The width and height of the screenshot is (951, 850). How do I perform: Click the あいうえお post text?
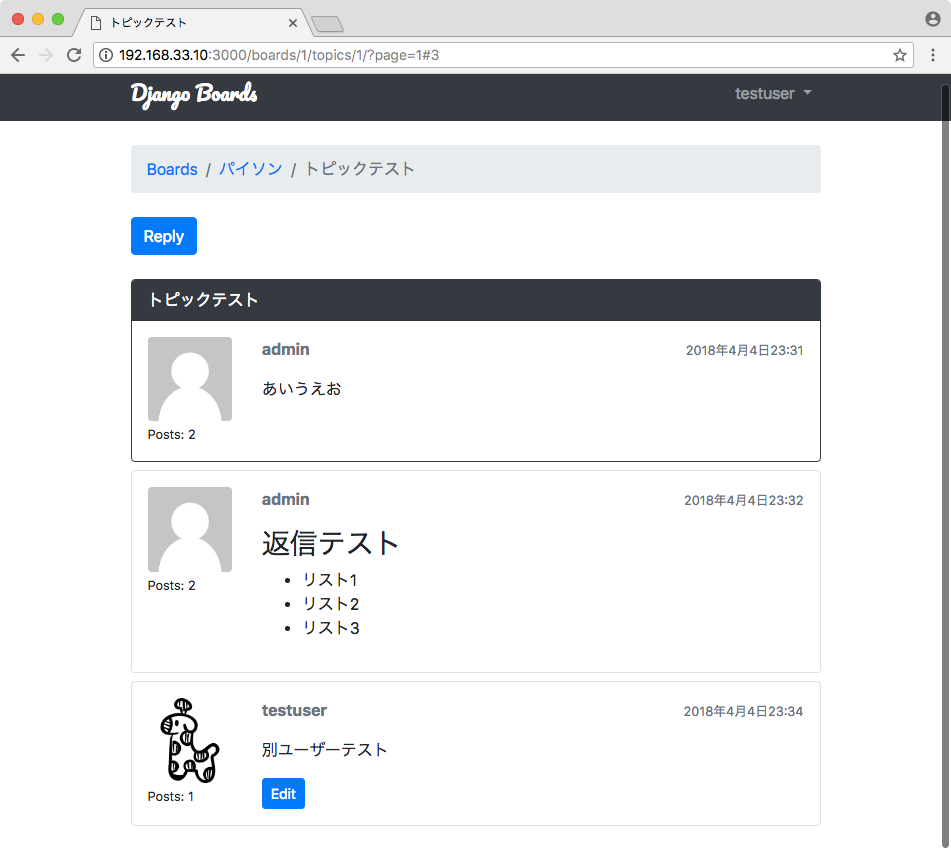[301, 388]
